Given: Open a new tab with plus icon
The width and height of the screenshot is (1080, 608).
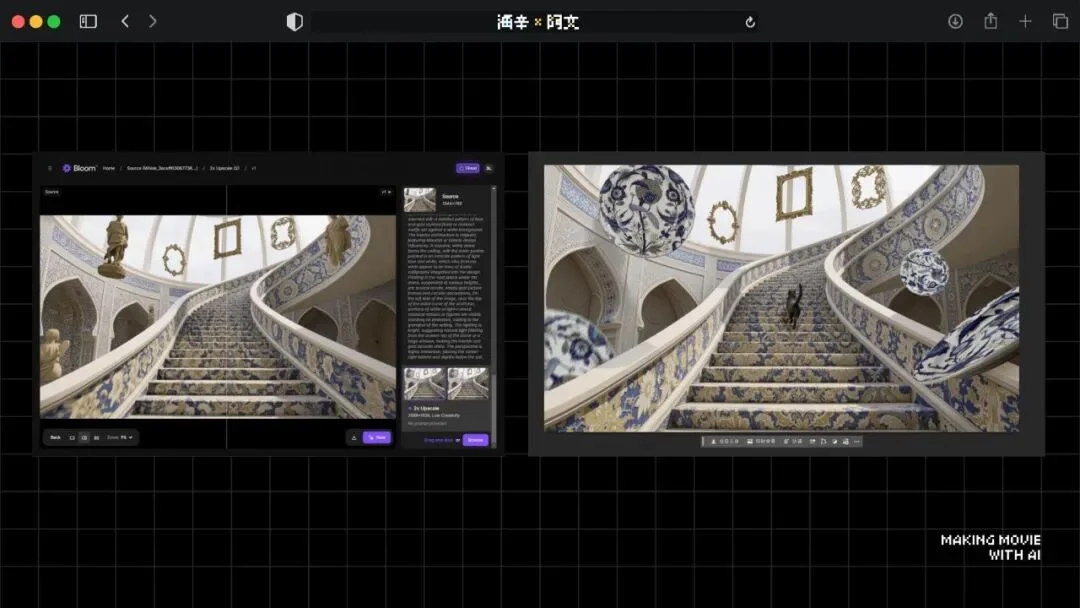Looking at the screenshot, I should [x=1025, y=21].
